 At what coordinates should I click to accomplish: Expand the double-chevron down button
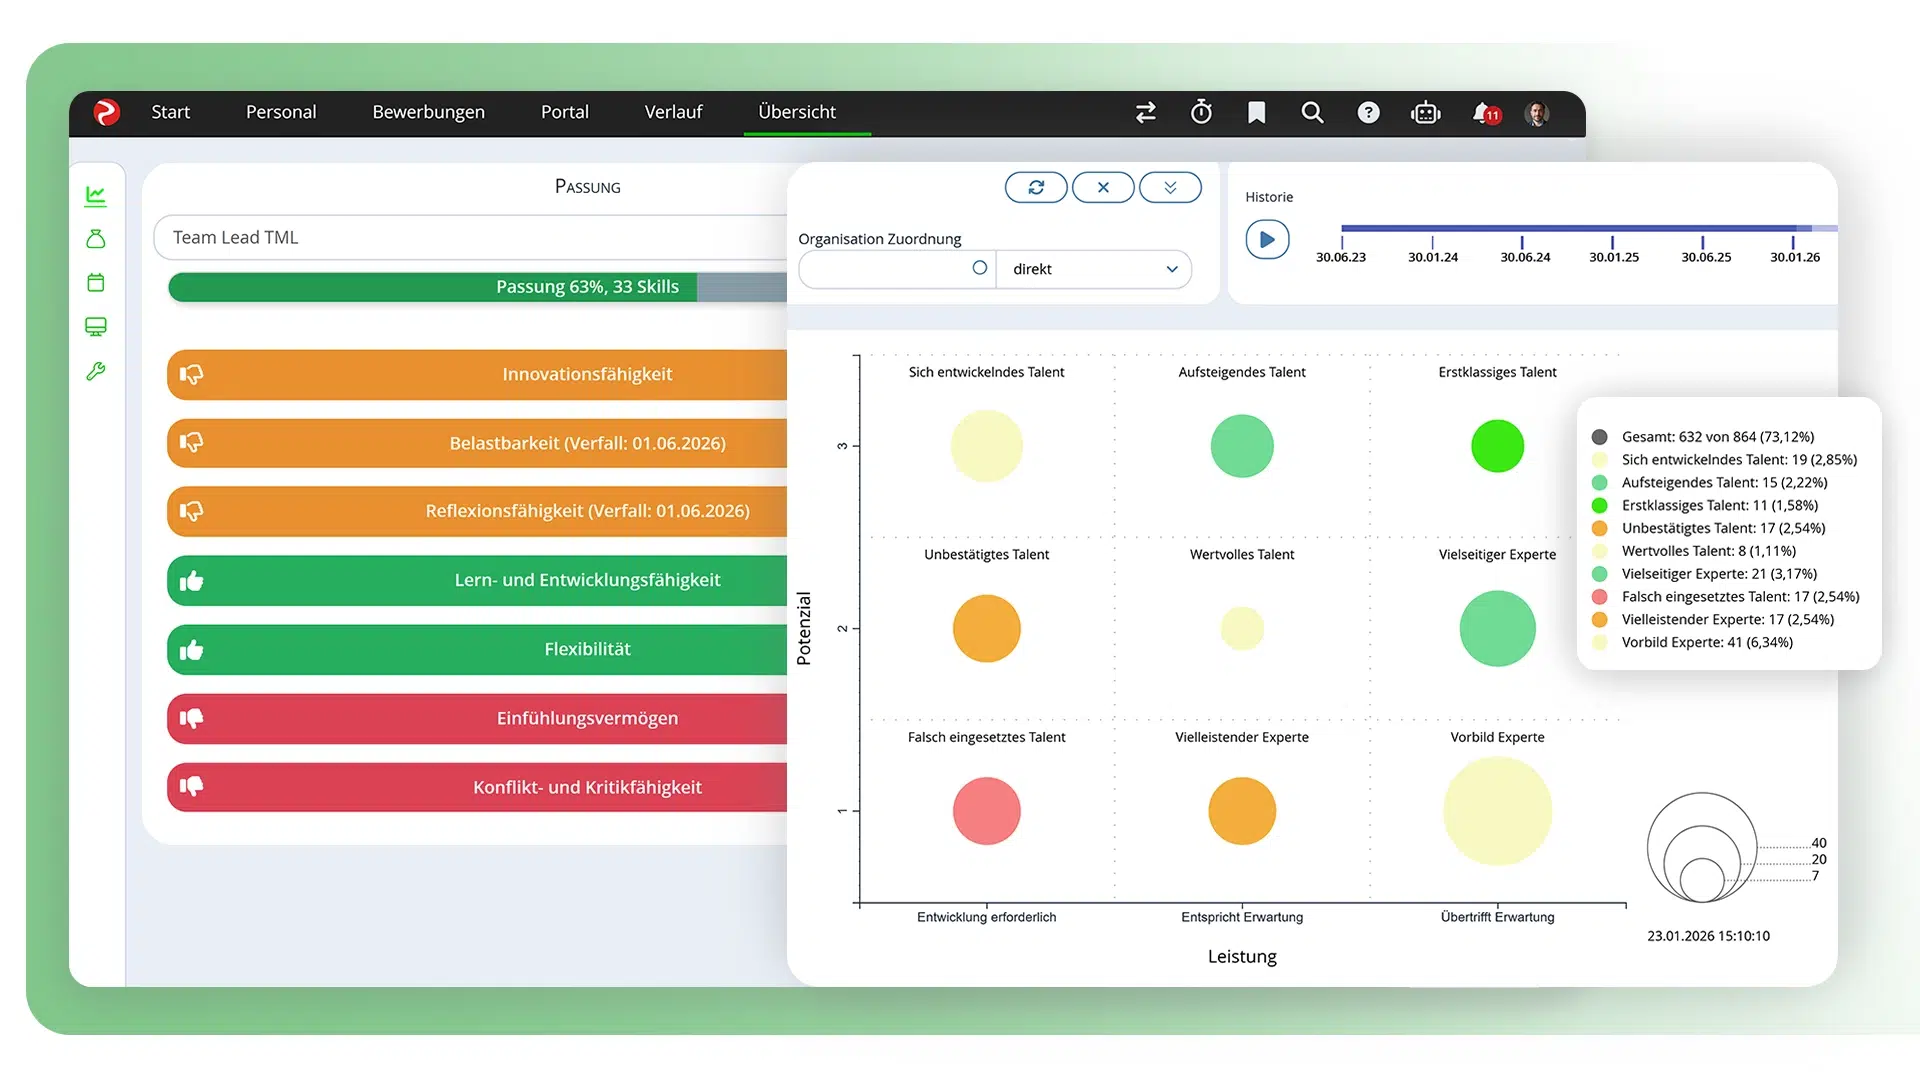pyautogui.click(x=1170, y=187)
